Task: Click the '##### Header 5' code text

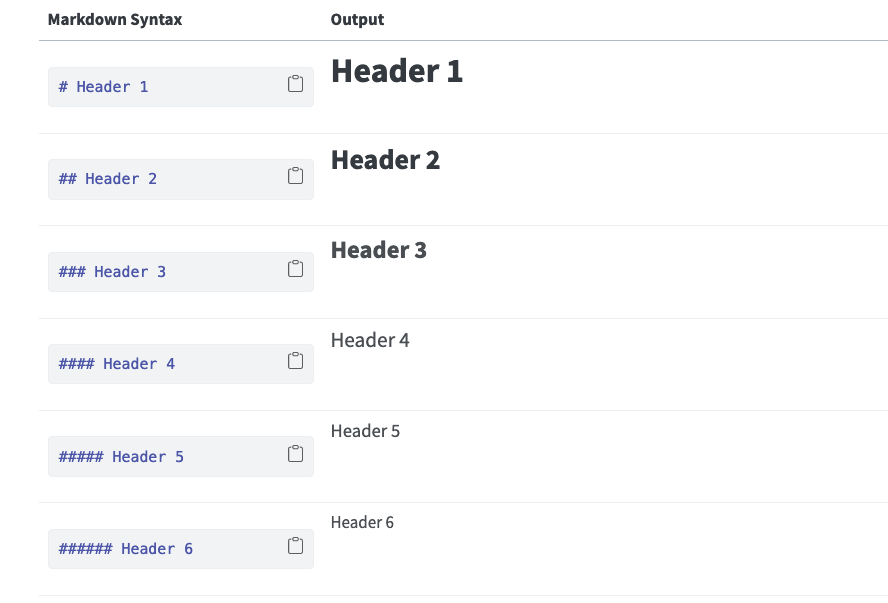Action: (121, 457)
